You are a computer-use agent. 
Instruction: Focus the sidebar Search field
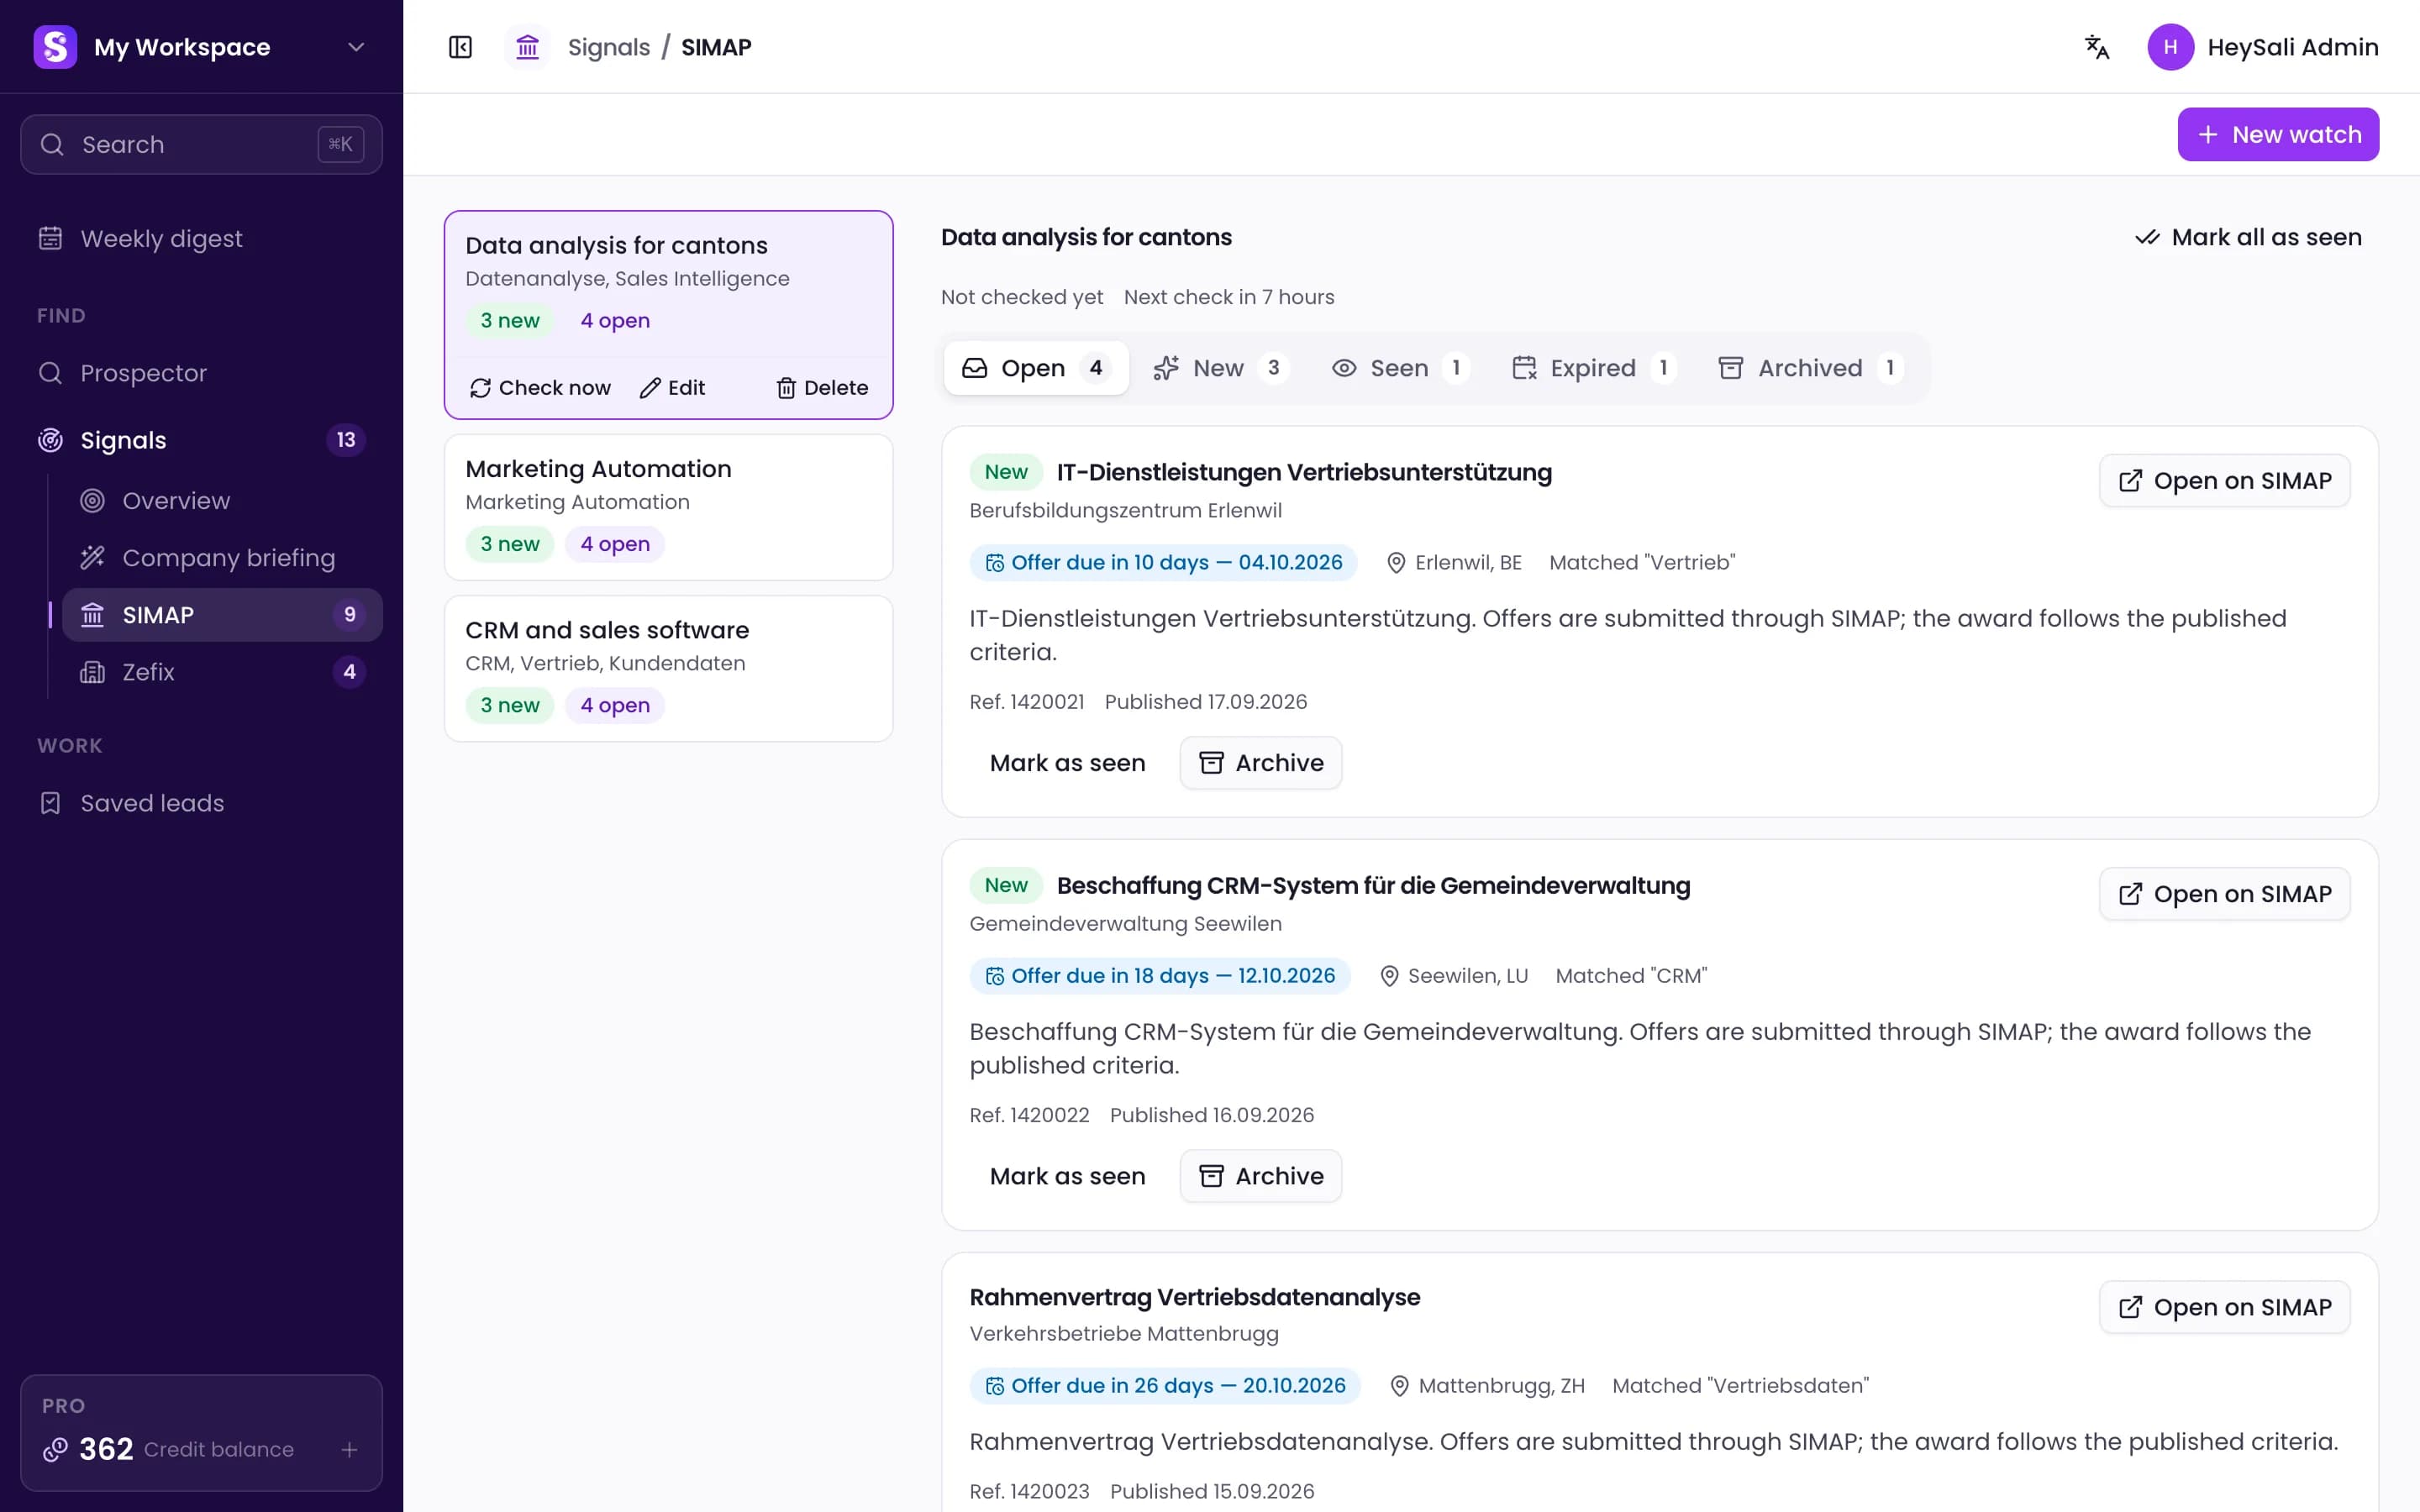point(201,145)
